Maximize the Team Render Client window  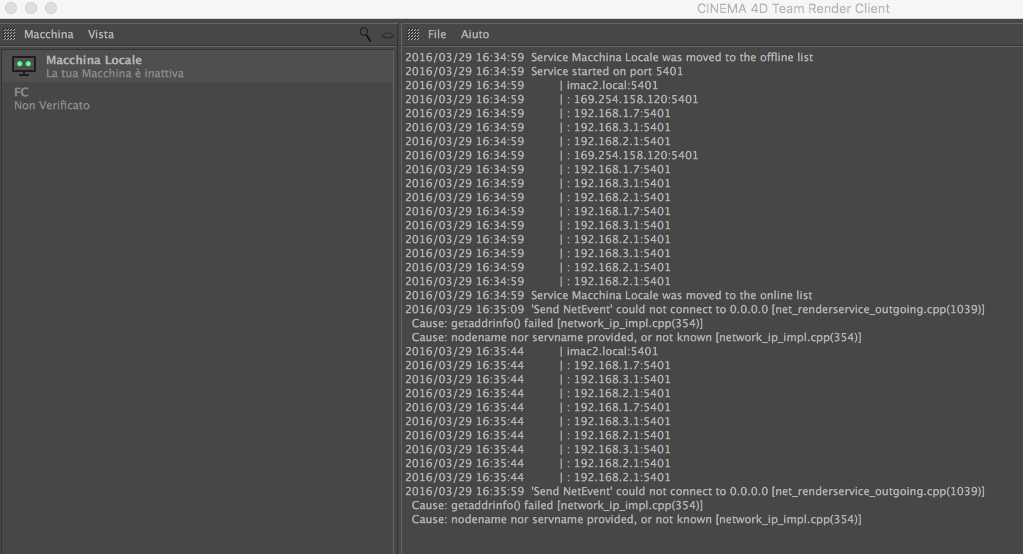51,8
